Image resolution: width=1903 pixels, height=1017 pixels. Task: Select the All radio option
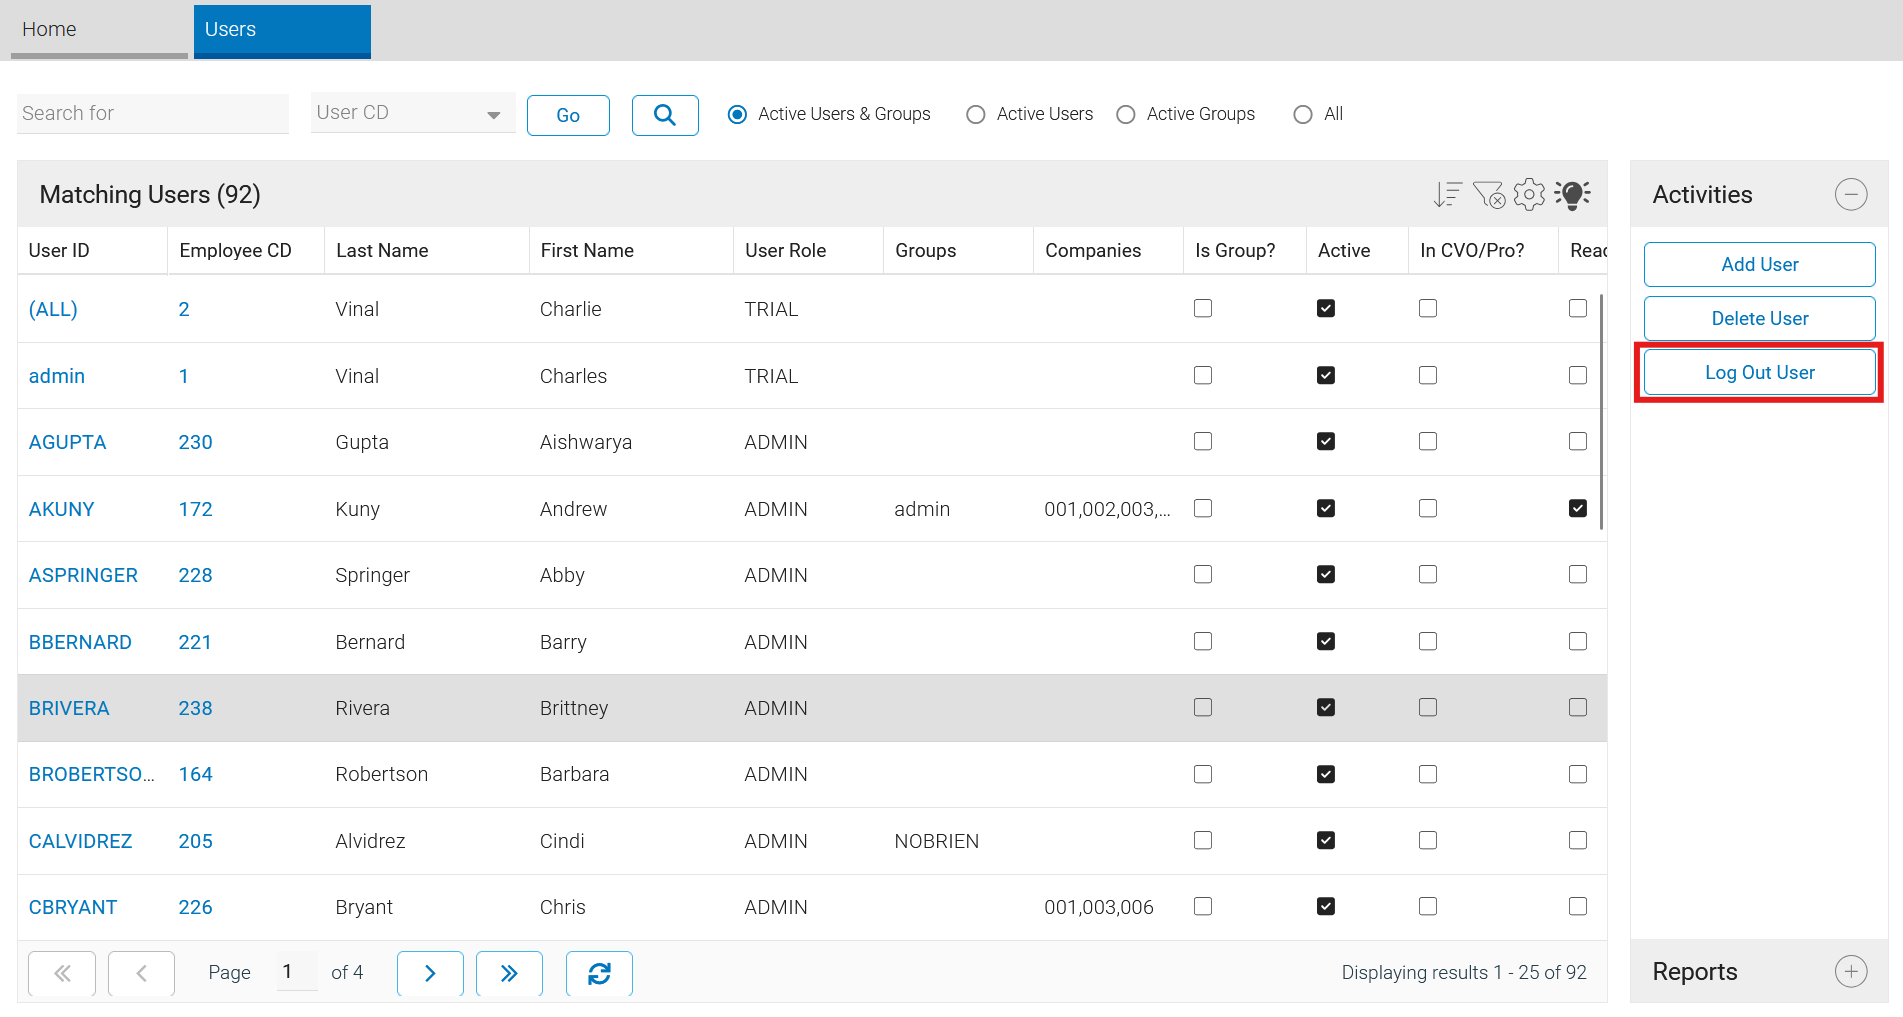click(1303, 114)
